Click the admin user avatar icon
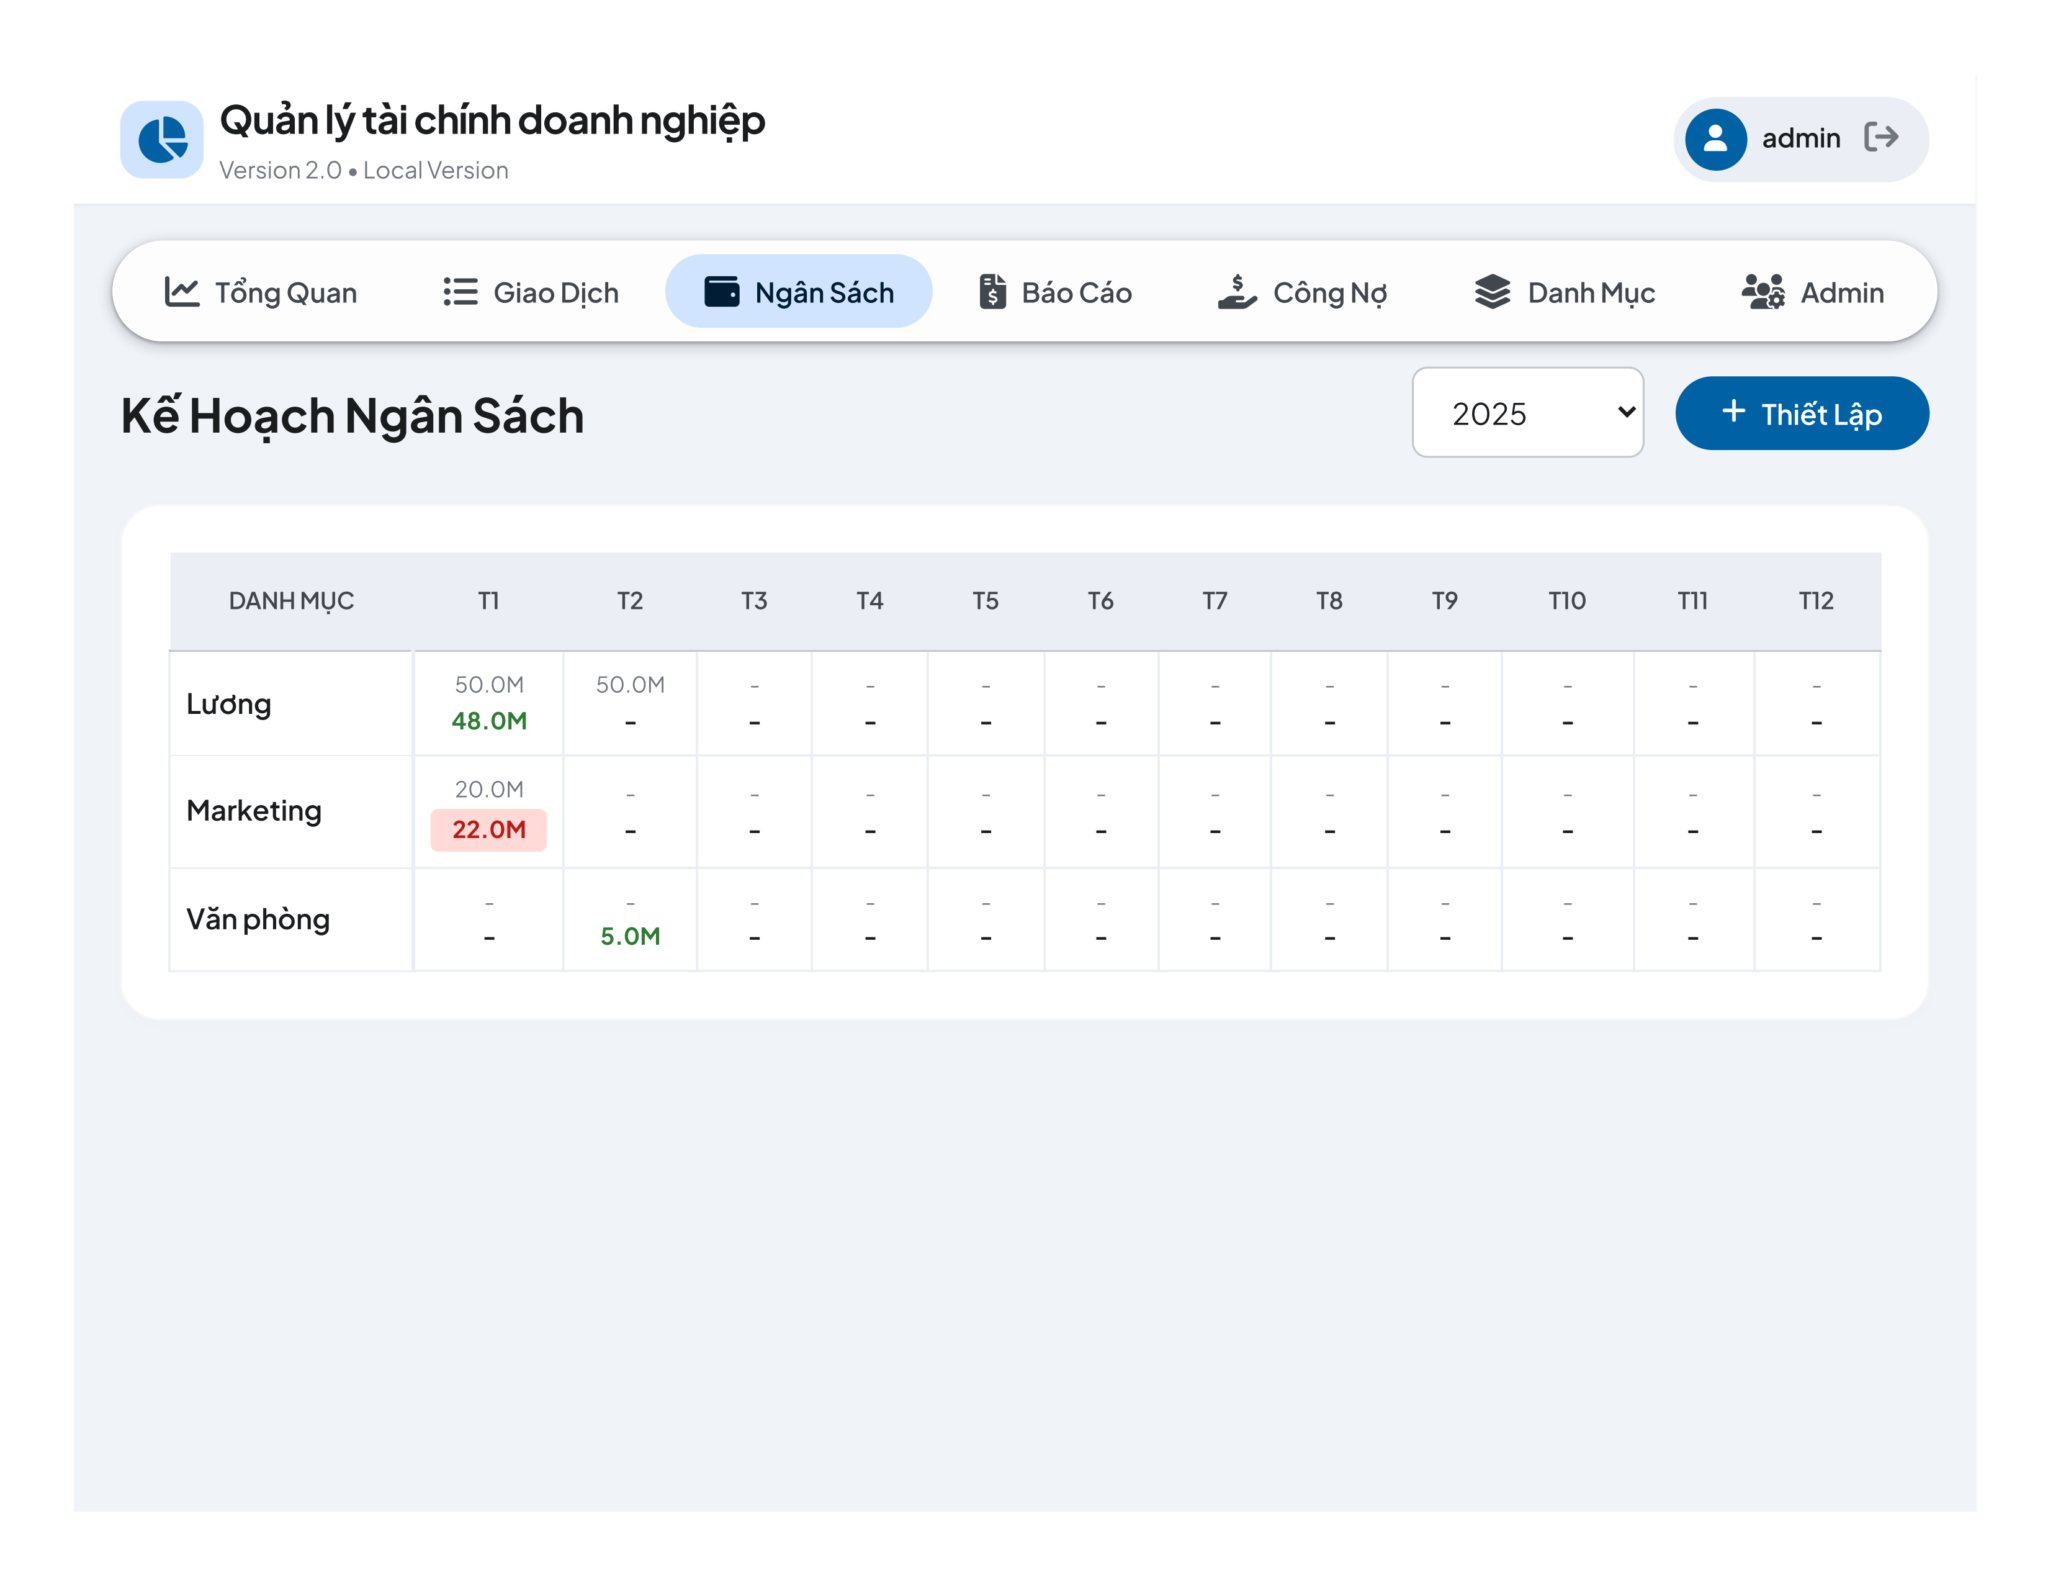2048x1583 pixels. click(1715, 139)
